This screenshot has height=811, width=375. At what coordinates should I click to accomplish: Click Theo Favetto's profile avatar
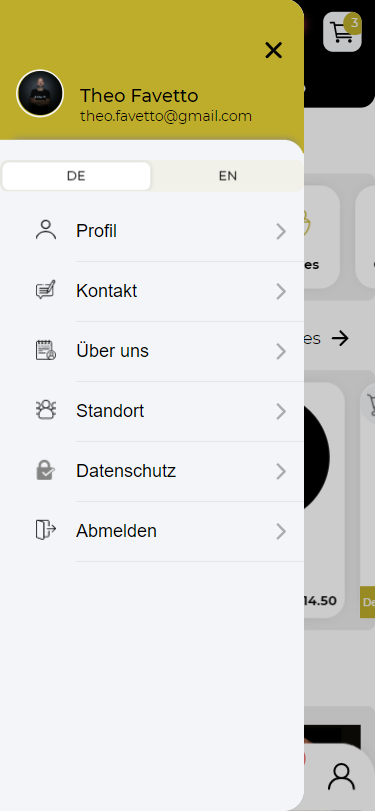pos(40,93)
